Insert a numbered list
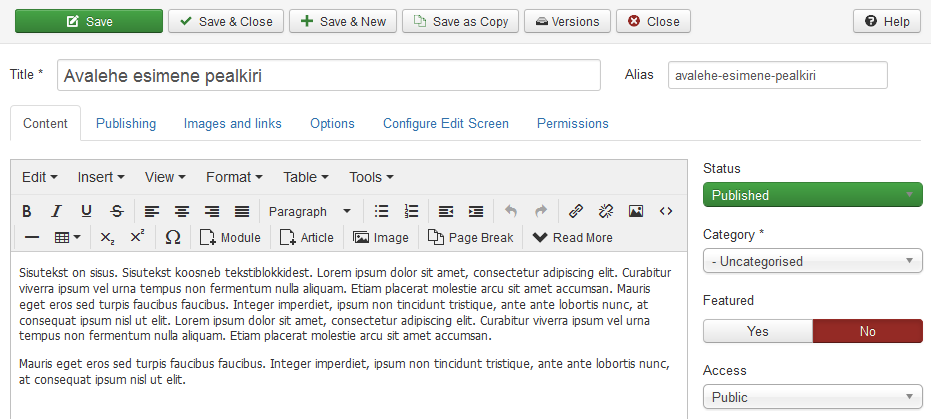931x419 pixels. point(411,211)
